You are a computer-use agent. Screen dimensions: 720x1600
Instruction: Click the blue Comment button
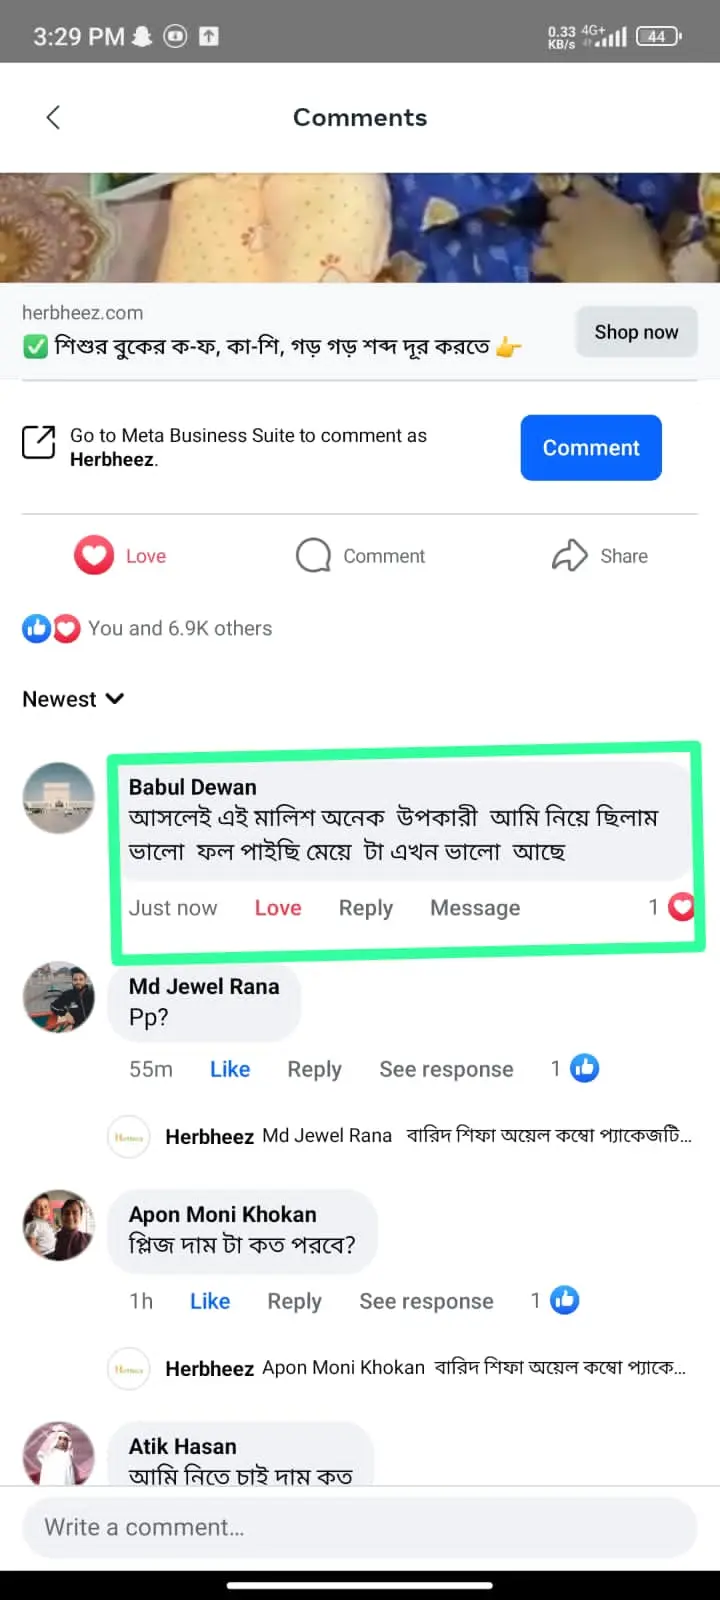pyautogui.click(x=591, y=448)
